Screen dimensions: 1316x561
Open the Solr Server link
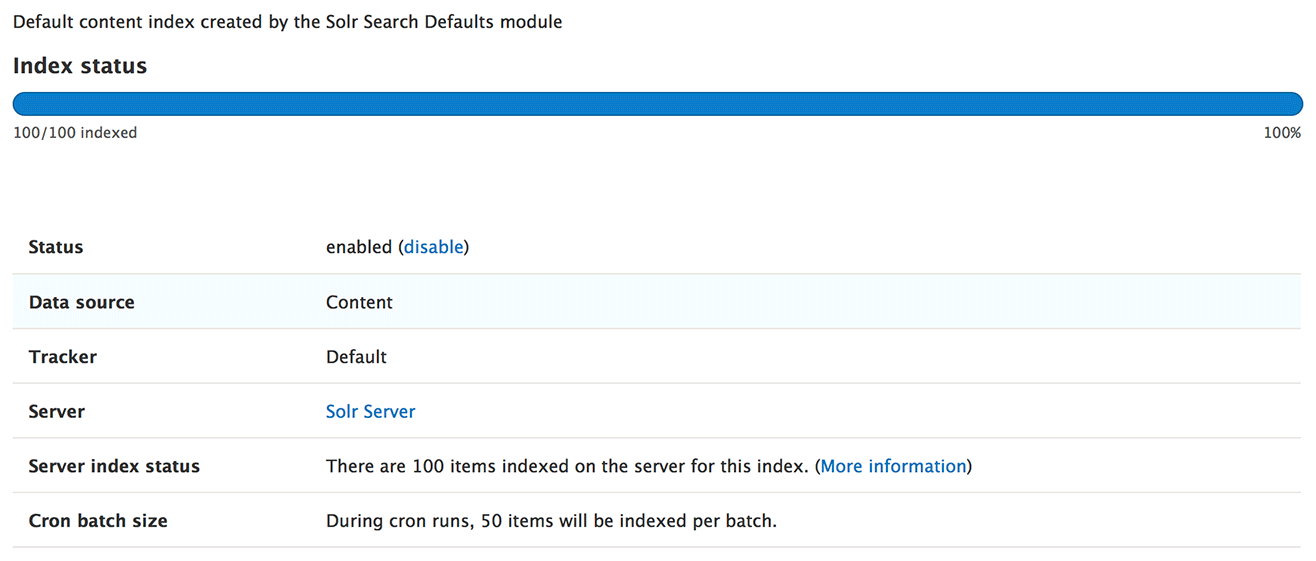pos(370,411)
